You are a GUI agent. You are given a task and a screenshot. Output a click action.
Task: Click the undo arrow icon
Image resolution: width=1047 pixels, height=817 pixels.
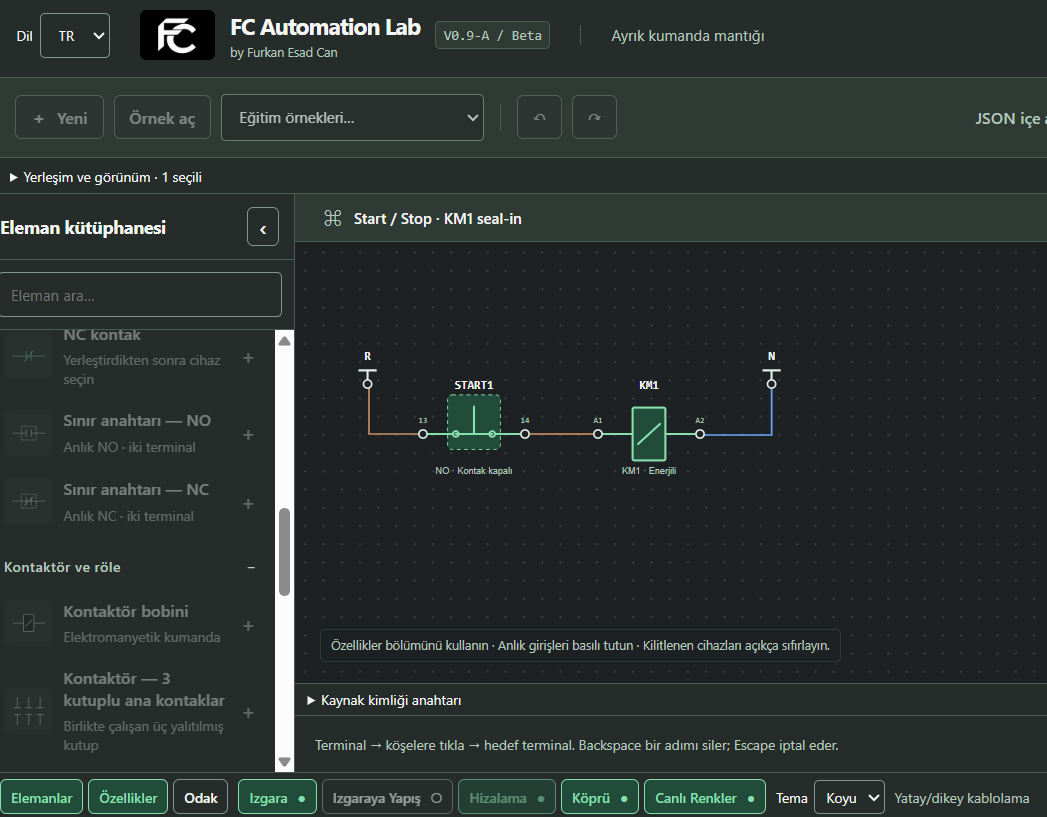click(x=540, y=117)
